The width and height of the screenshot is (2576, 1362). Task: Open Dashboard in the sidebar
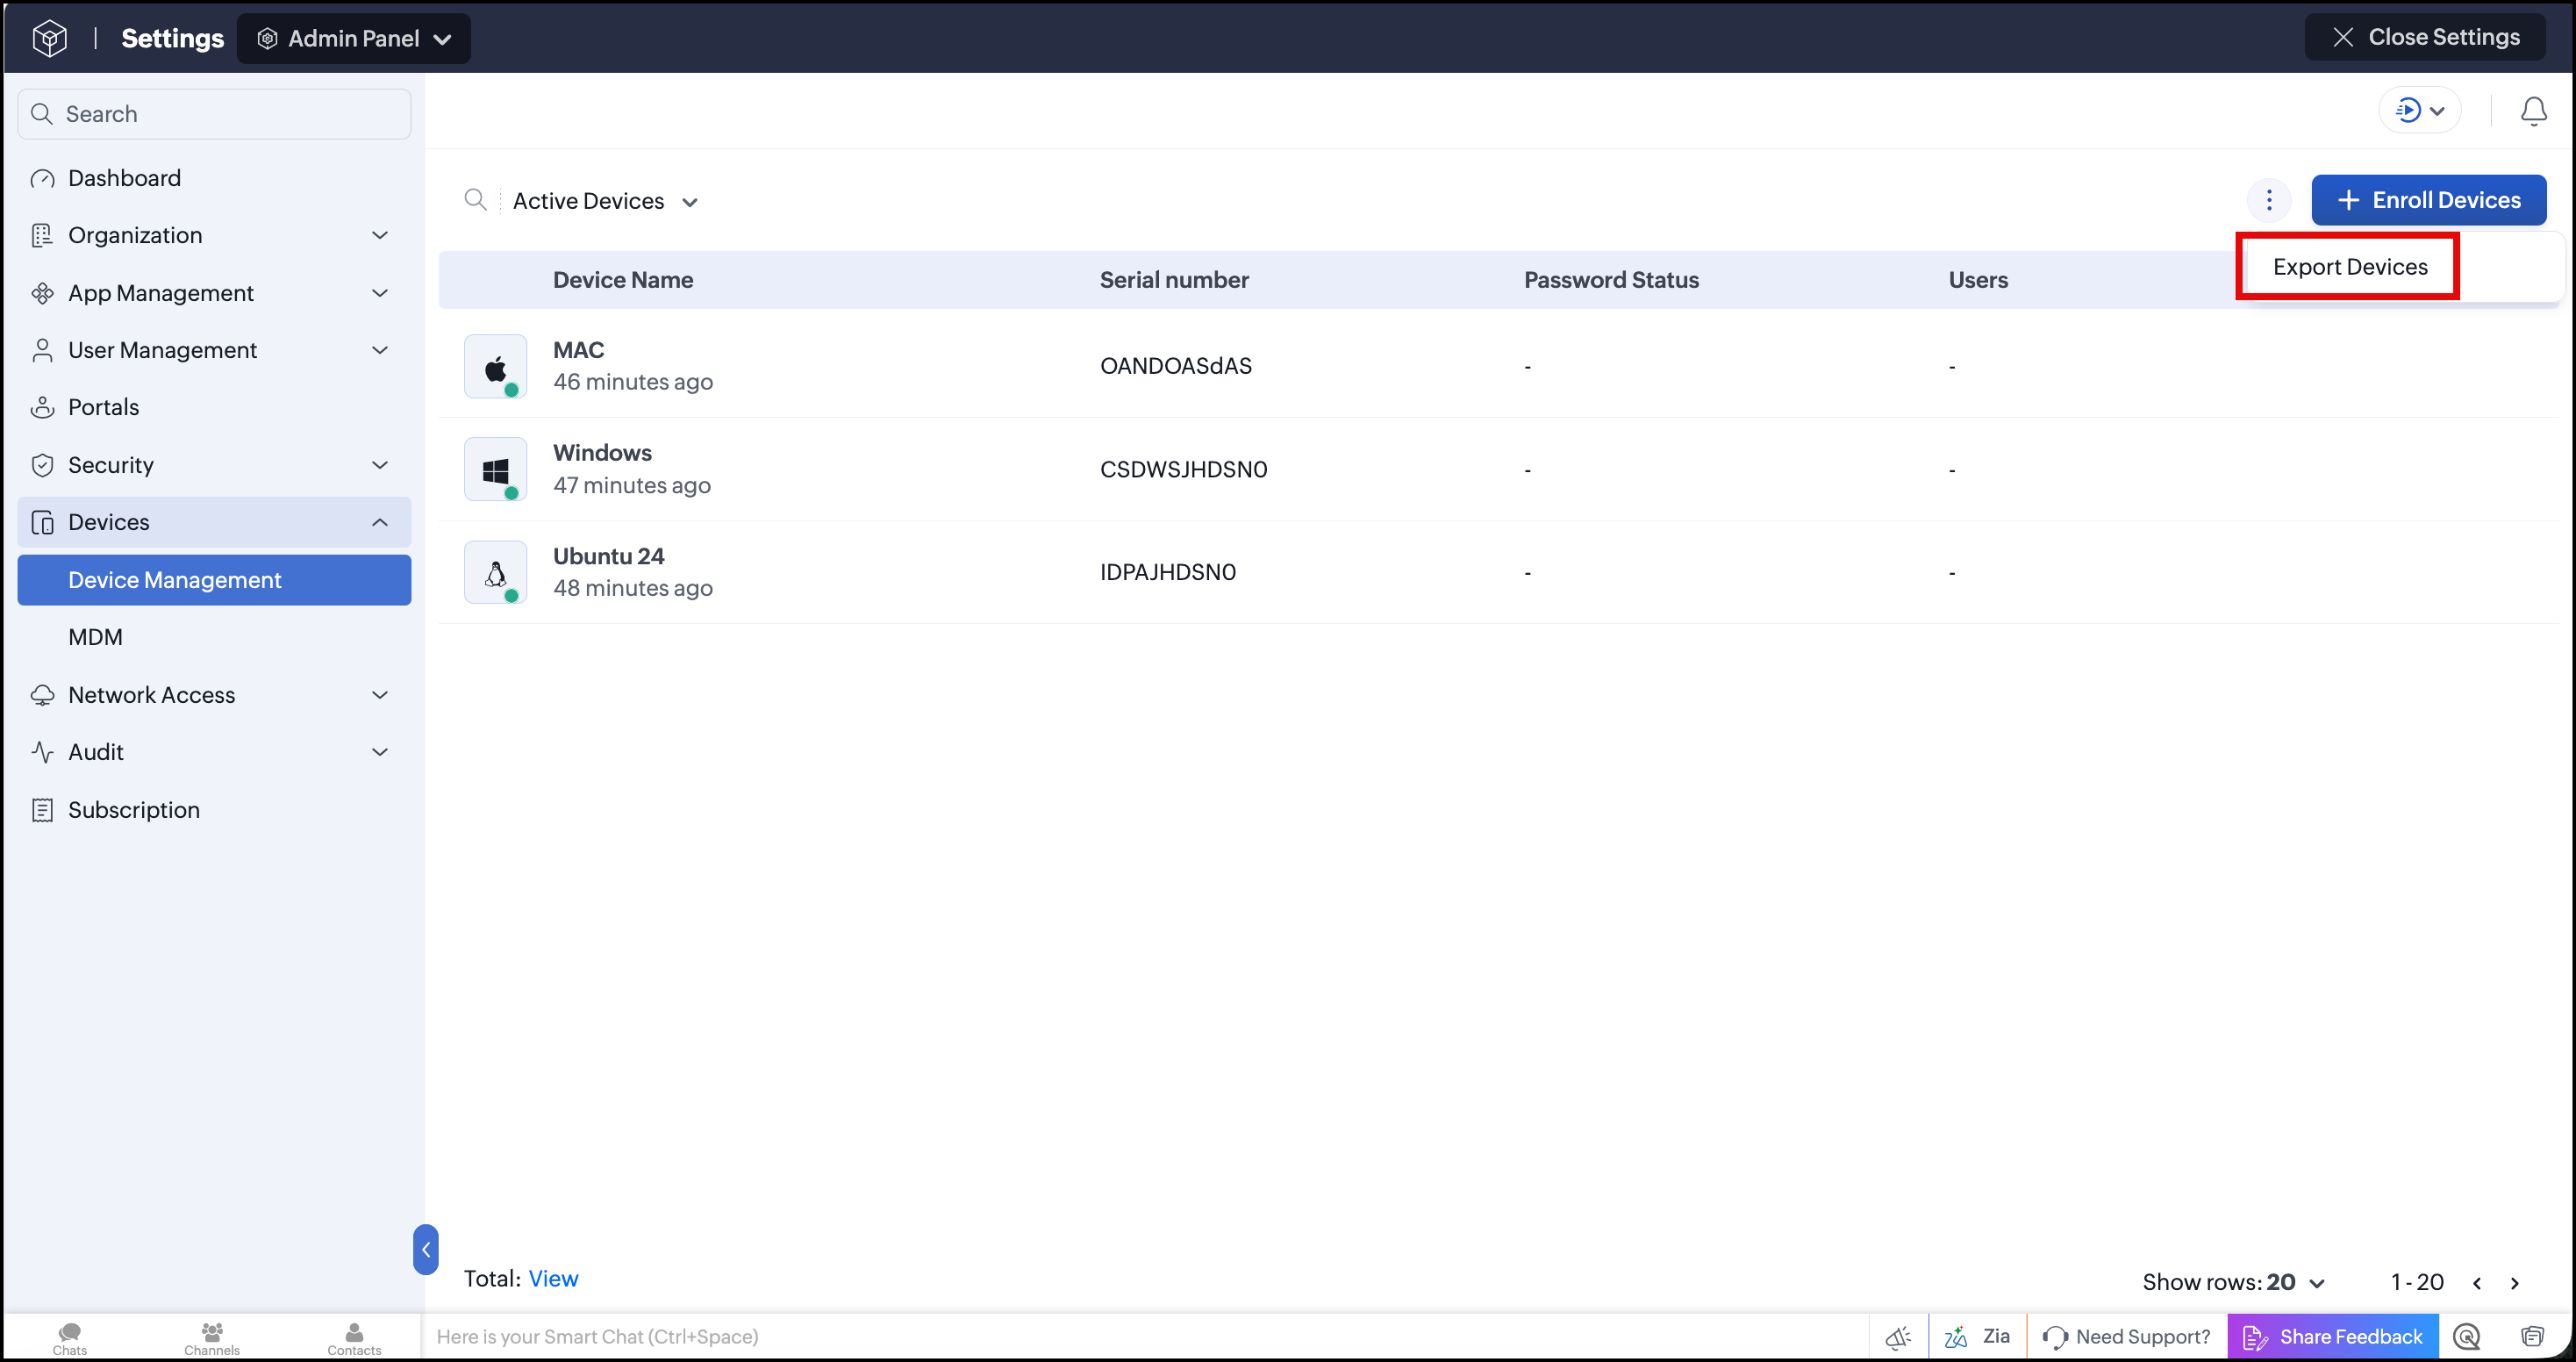pyautogui.click(x=214, y=178)
